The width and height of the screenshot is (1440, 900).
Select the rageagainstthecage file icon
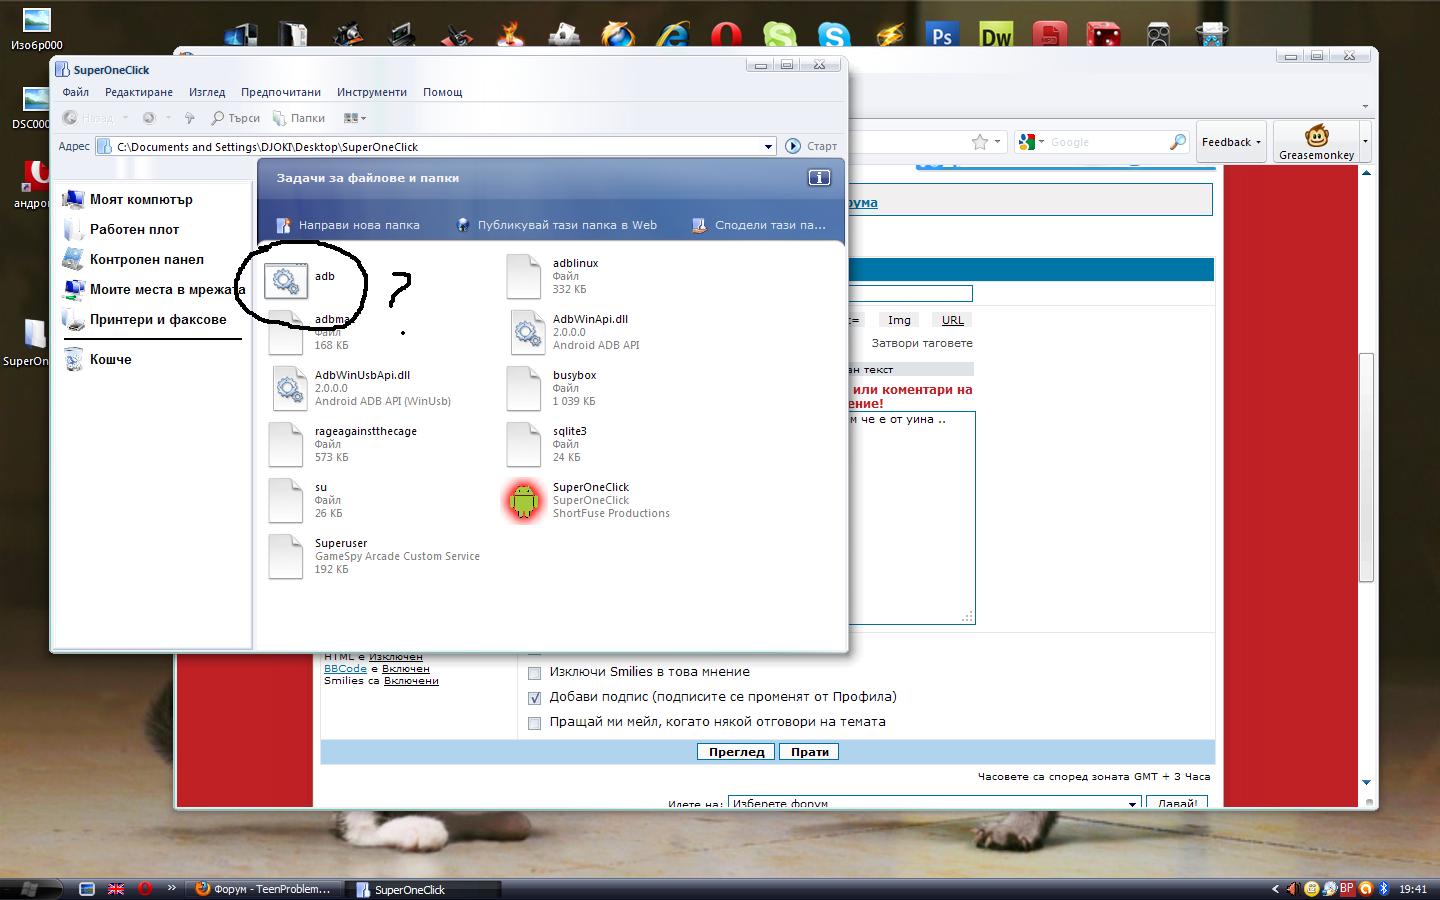[x=286, y=444]
